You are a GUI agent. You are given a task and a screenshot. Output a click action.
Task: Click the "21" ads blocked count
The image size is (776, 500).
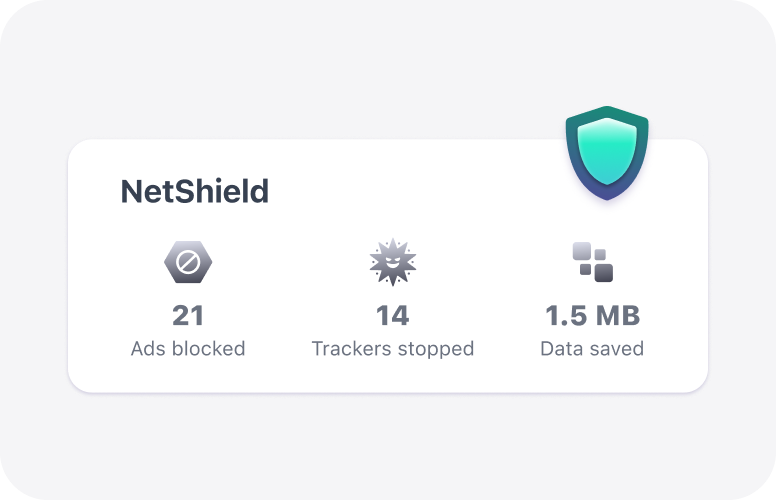click(188, 316)
